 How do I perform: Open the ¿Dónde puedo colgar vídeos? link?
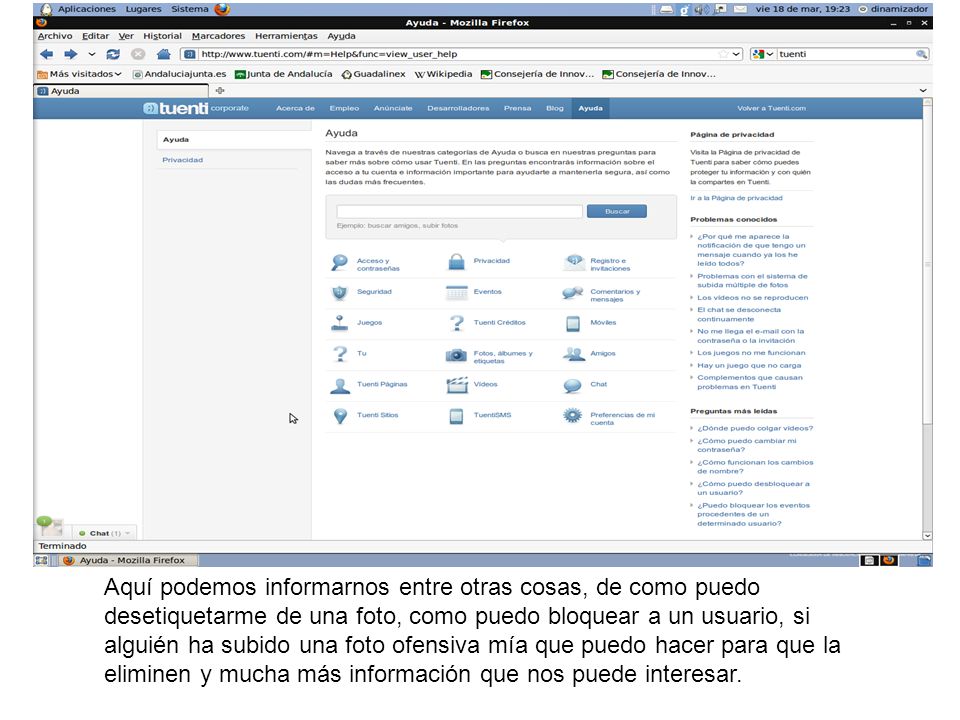(755, 428)
